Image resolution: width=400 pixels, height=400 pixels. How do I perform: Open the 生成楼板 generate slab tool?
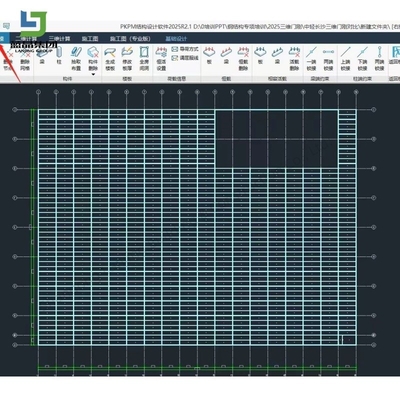coord(110,59)
